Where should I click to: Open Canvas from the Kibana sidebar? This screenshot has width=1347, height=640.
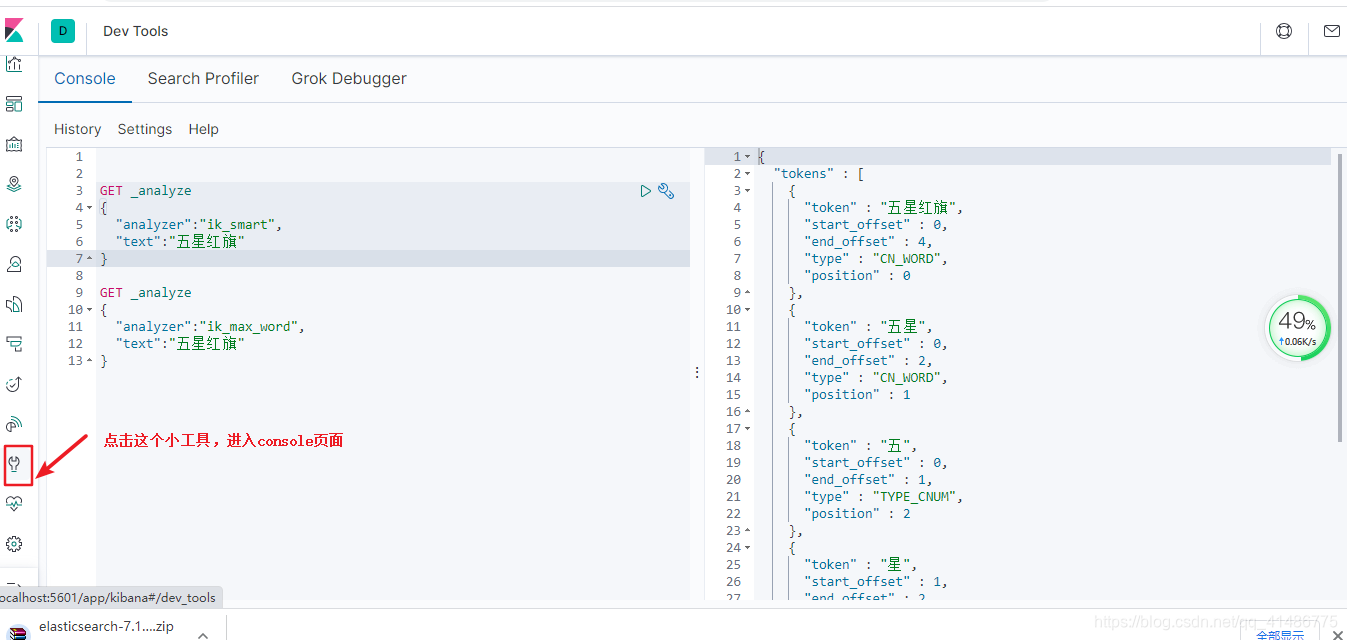(x=14, y=144)
